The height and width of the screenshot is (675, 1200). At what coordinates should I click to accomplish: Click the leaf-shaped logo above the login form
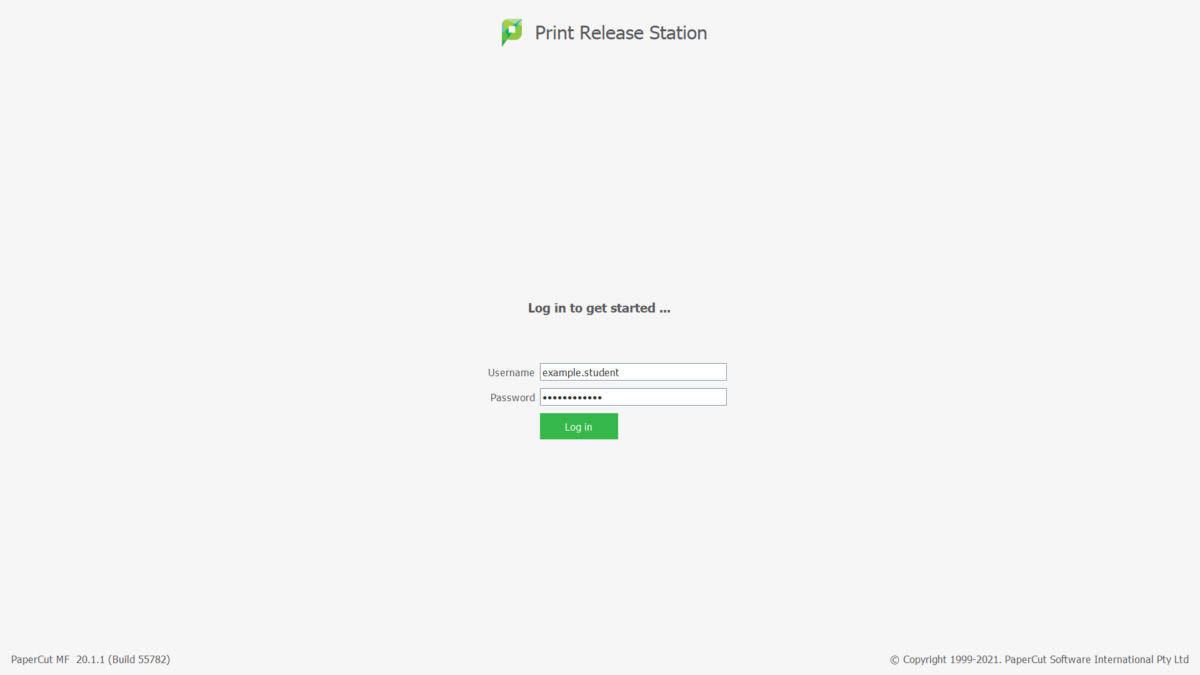tap(510, 32)
